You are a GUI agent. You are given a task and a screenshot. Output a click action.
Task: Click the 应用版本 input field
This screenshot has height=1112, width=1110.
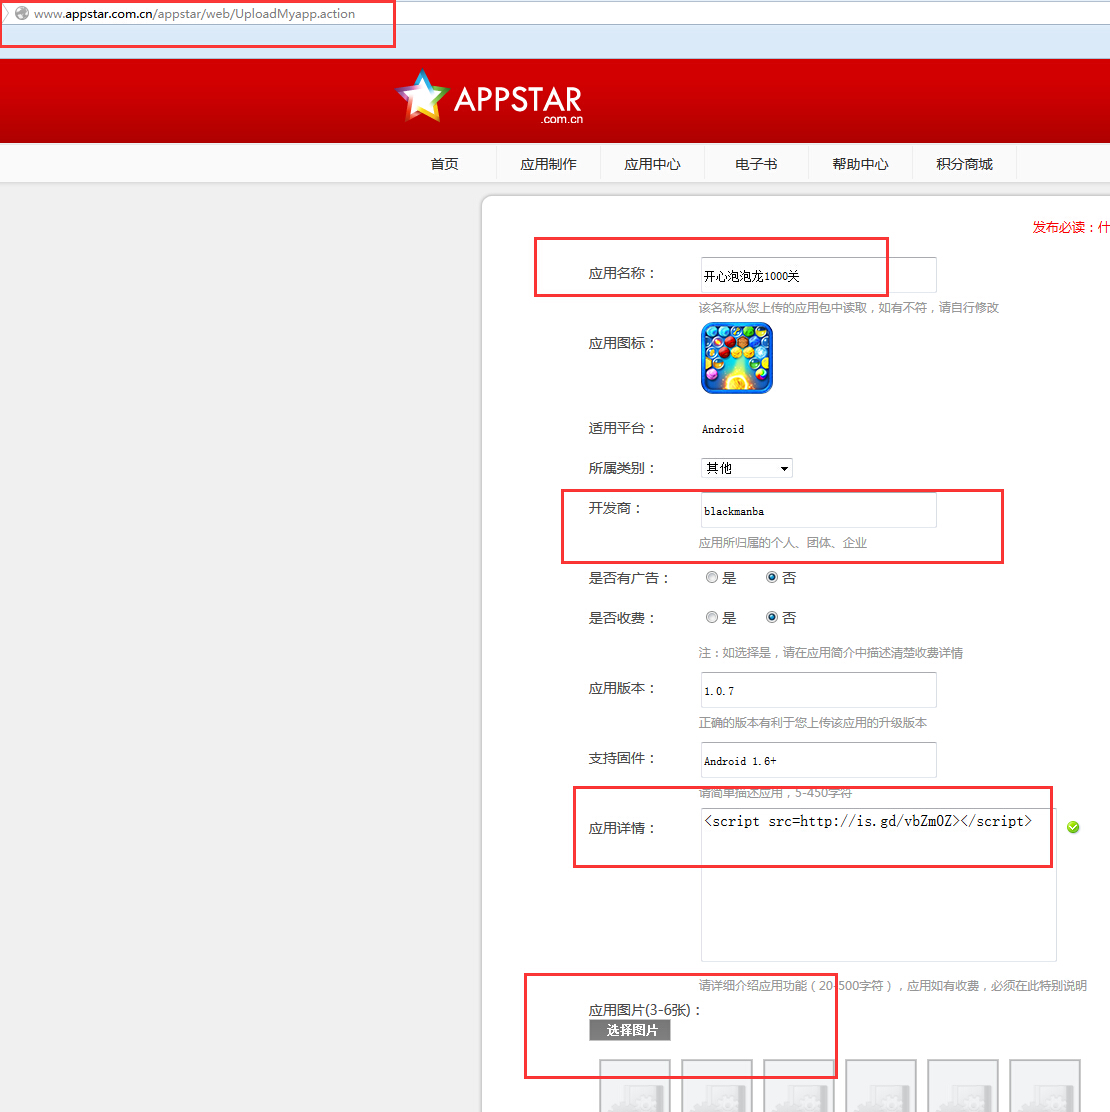coord(818,690)
